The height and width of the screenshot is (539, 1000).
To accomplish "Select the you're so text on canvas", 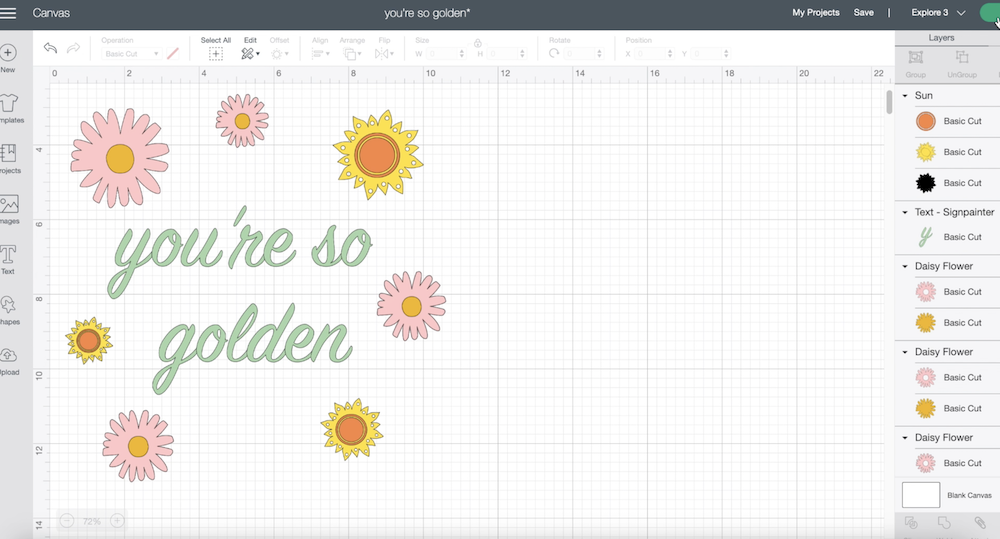I will click(x=241, y=250).
